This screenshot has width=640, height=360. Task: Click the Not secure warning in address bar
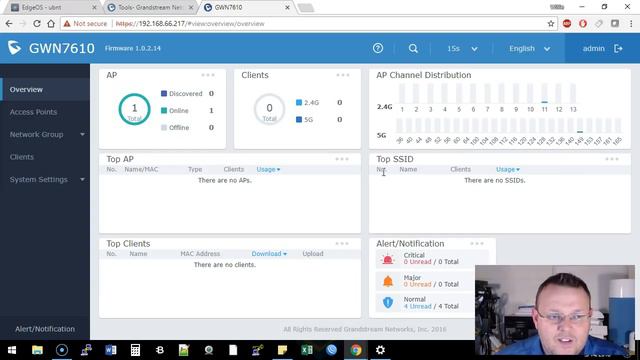click(x=85, y=24)
